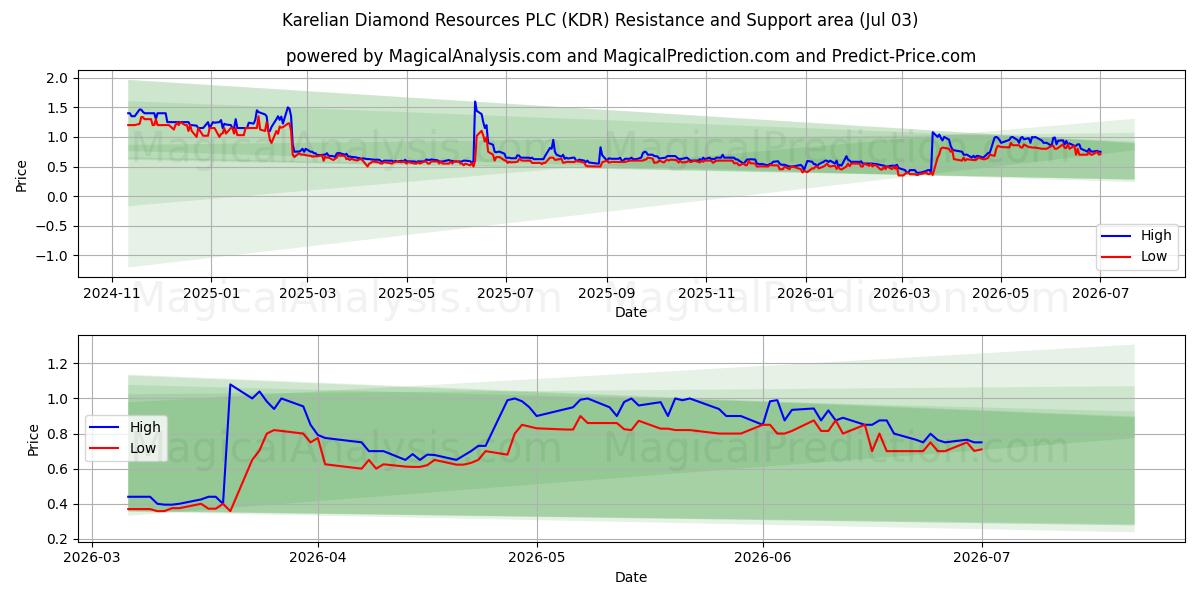Screen dimensions: 1200x600
Task: Click the '2025-03' date tick label
Action: coord(307,293)
